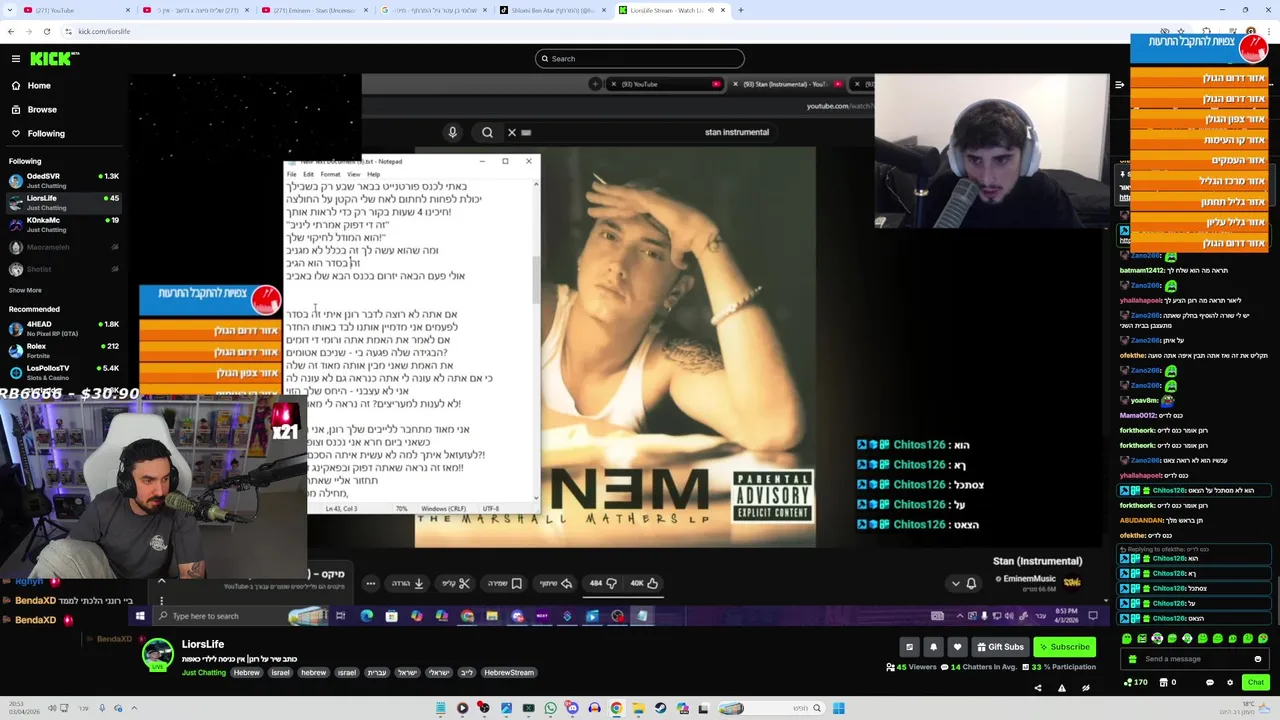
Task: Open the View menu in streamed Notepad
Action: (353, 174)
